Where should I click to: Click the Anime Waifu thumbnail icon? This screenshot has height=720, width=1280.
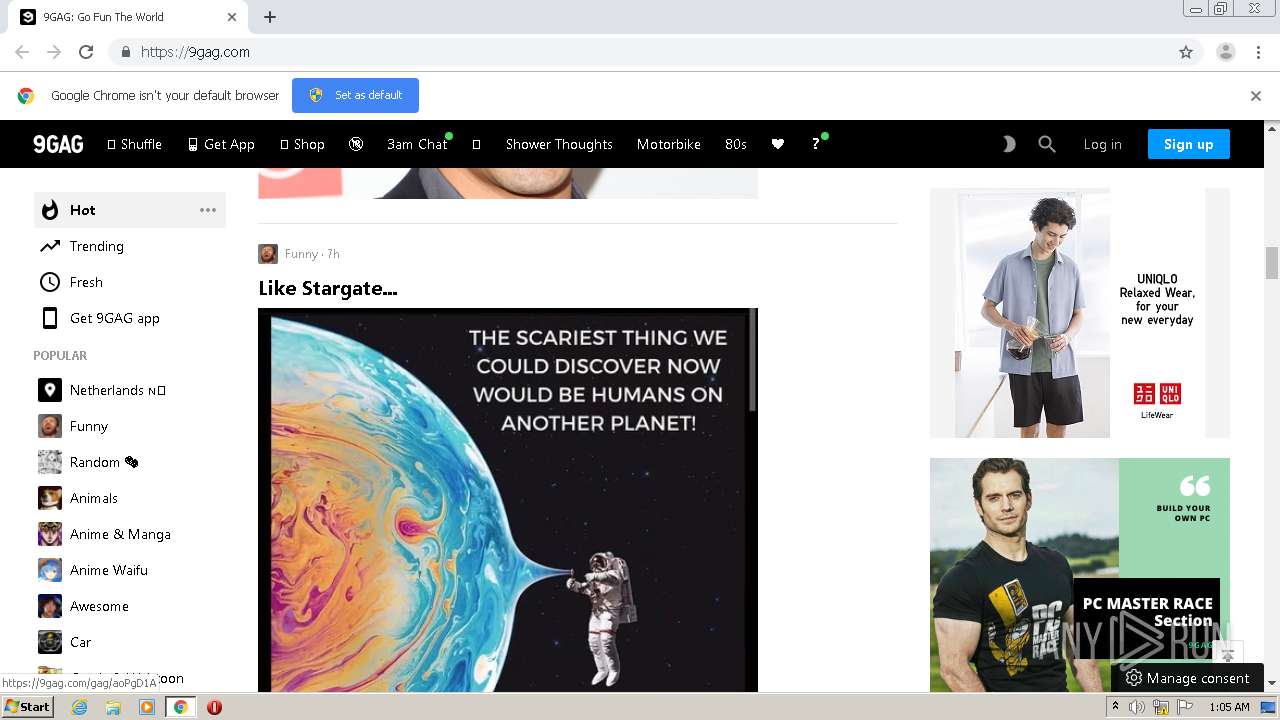click(x=50, y=570)
